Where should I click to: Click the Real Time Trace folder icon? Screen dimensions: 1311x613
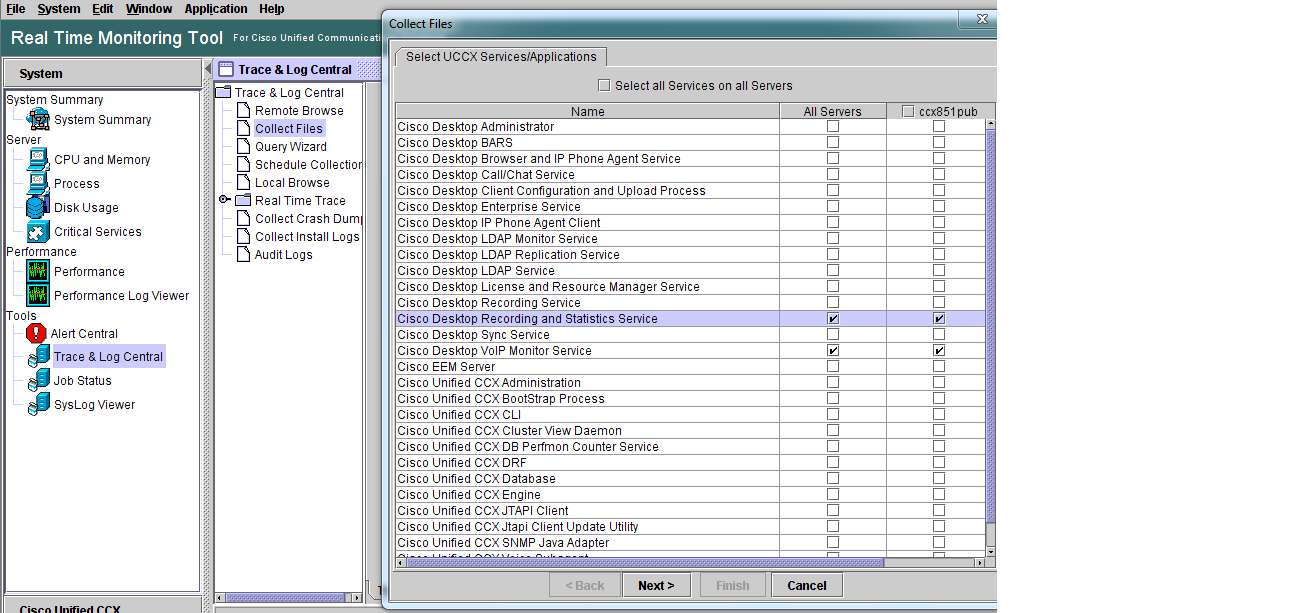pyautogui.click(x=243, y=201)
